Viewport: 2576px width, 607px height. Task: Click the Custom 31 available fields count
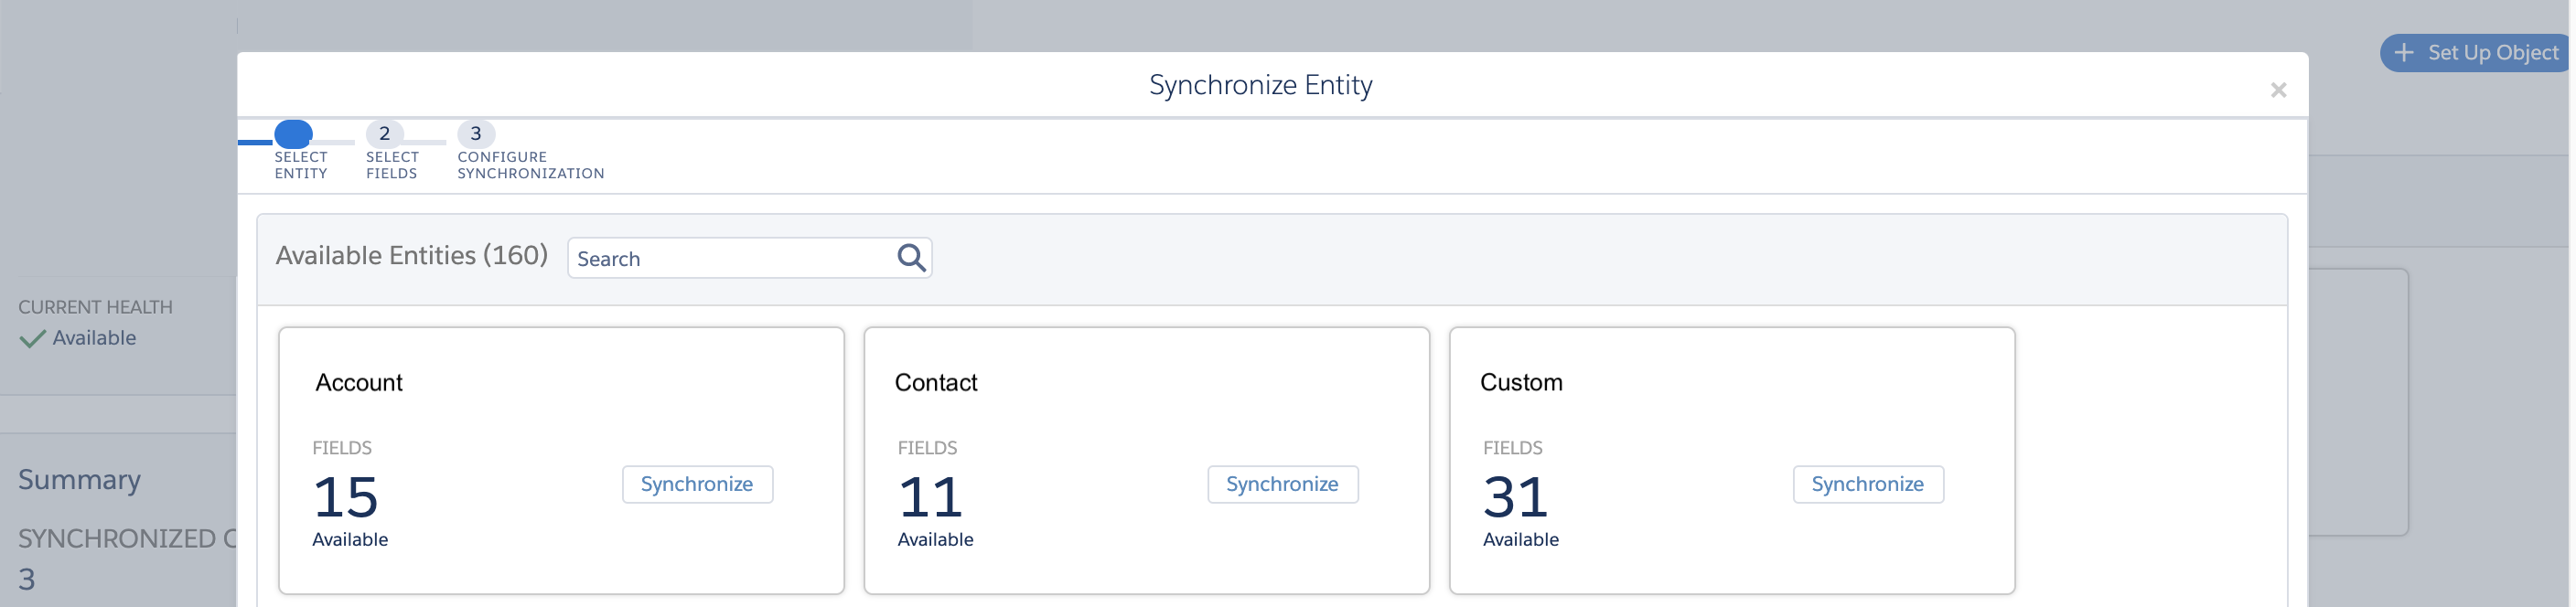tap(1516, 497)
